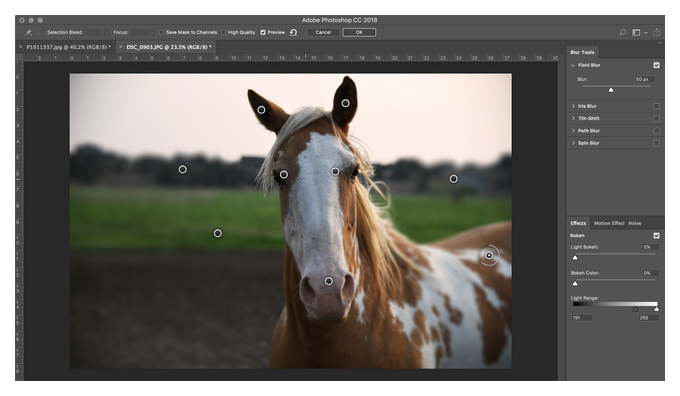Screen dimensions: 680x396
Task: Click the Bokeh Color slider handle
Action: pos(575,284)
